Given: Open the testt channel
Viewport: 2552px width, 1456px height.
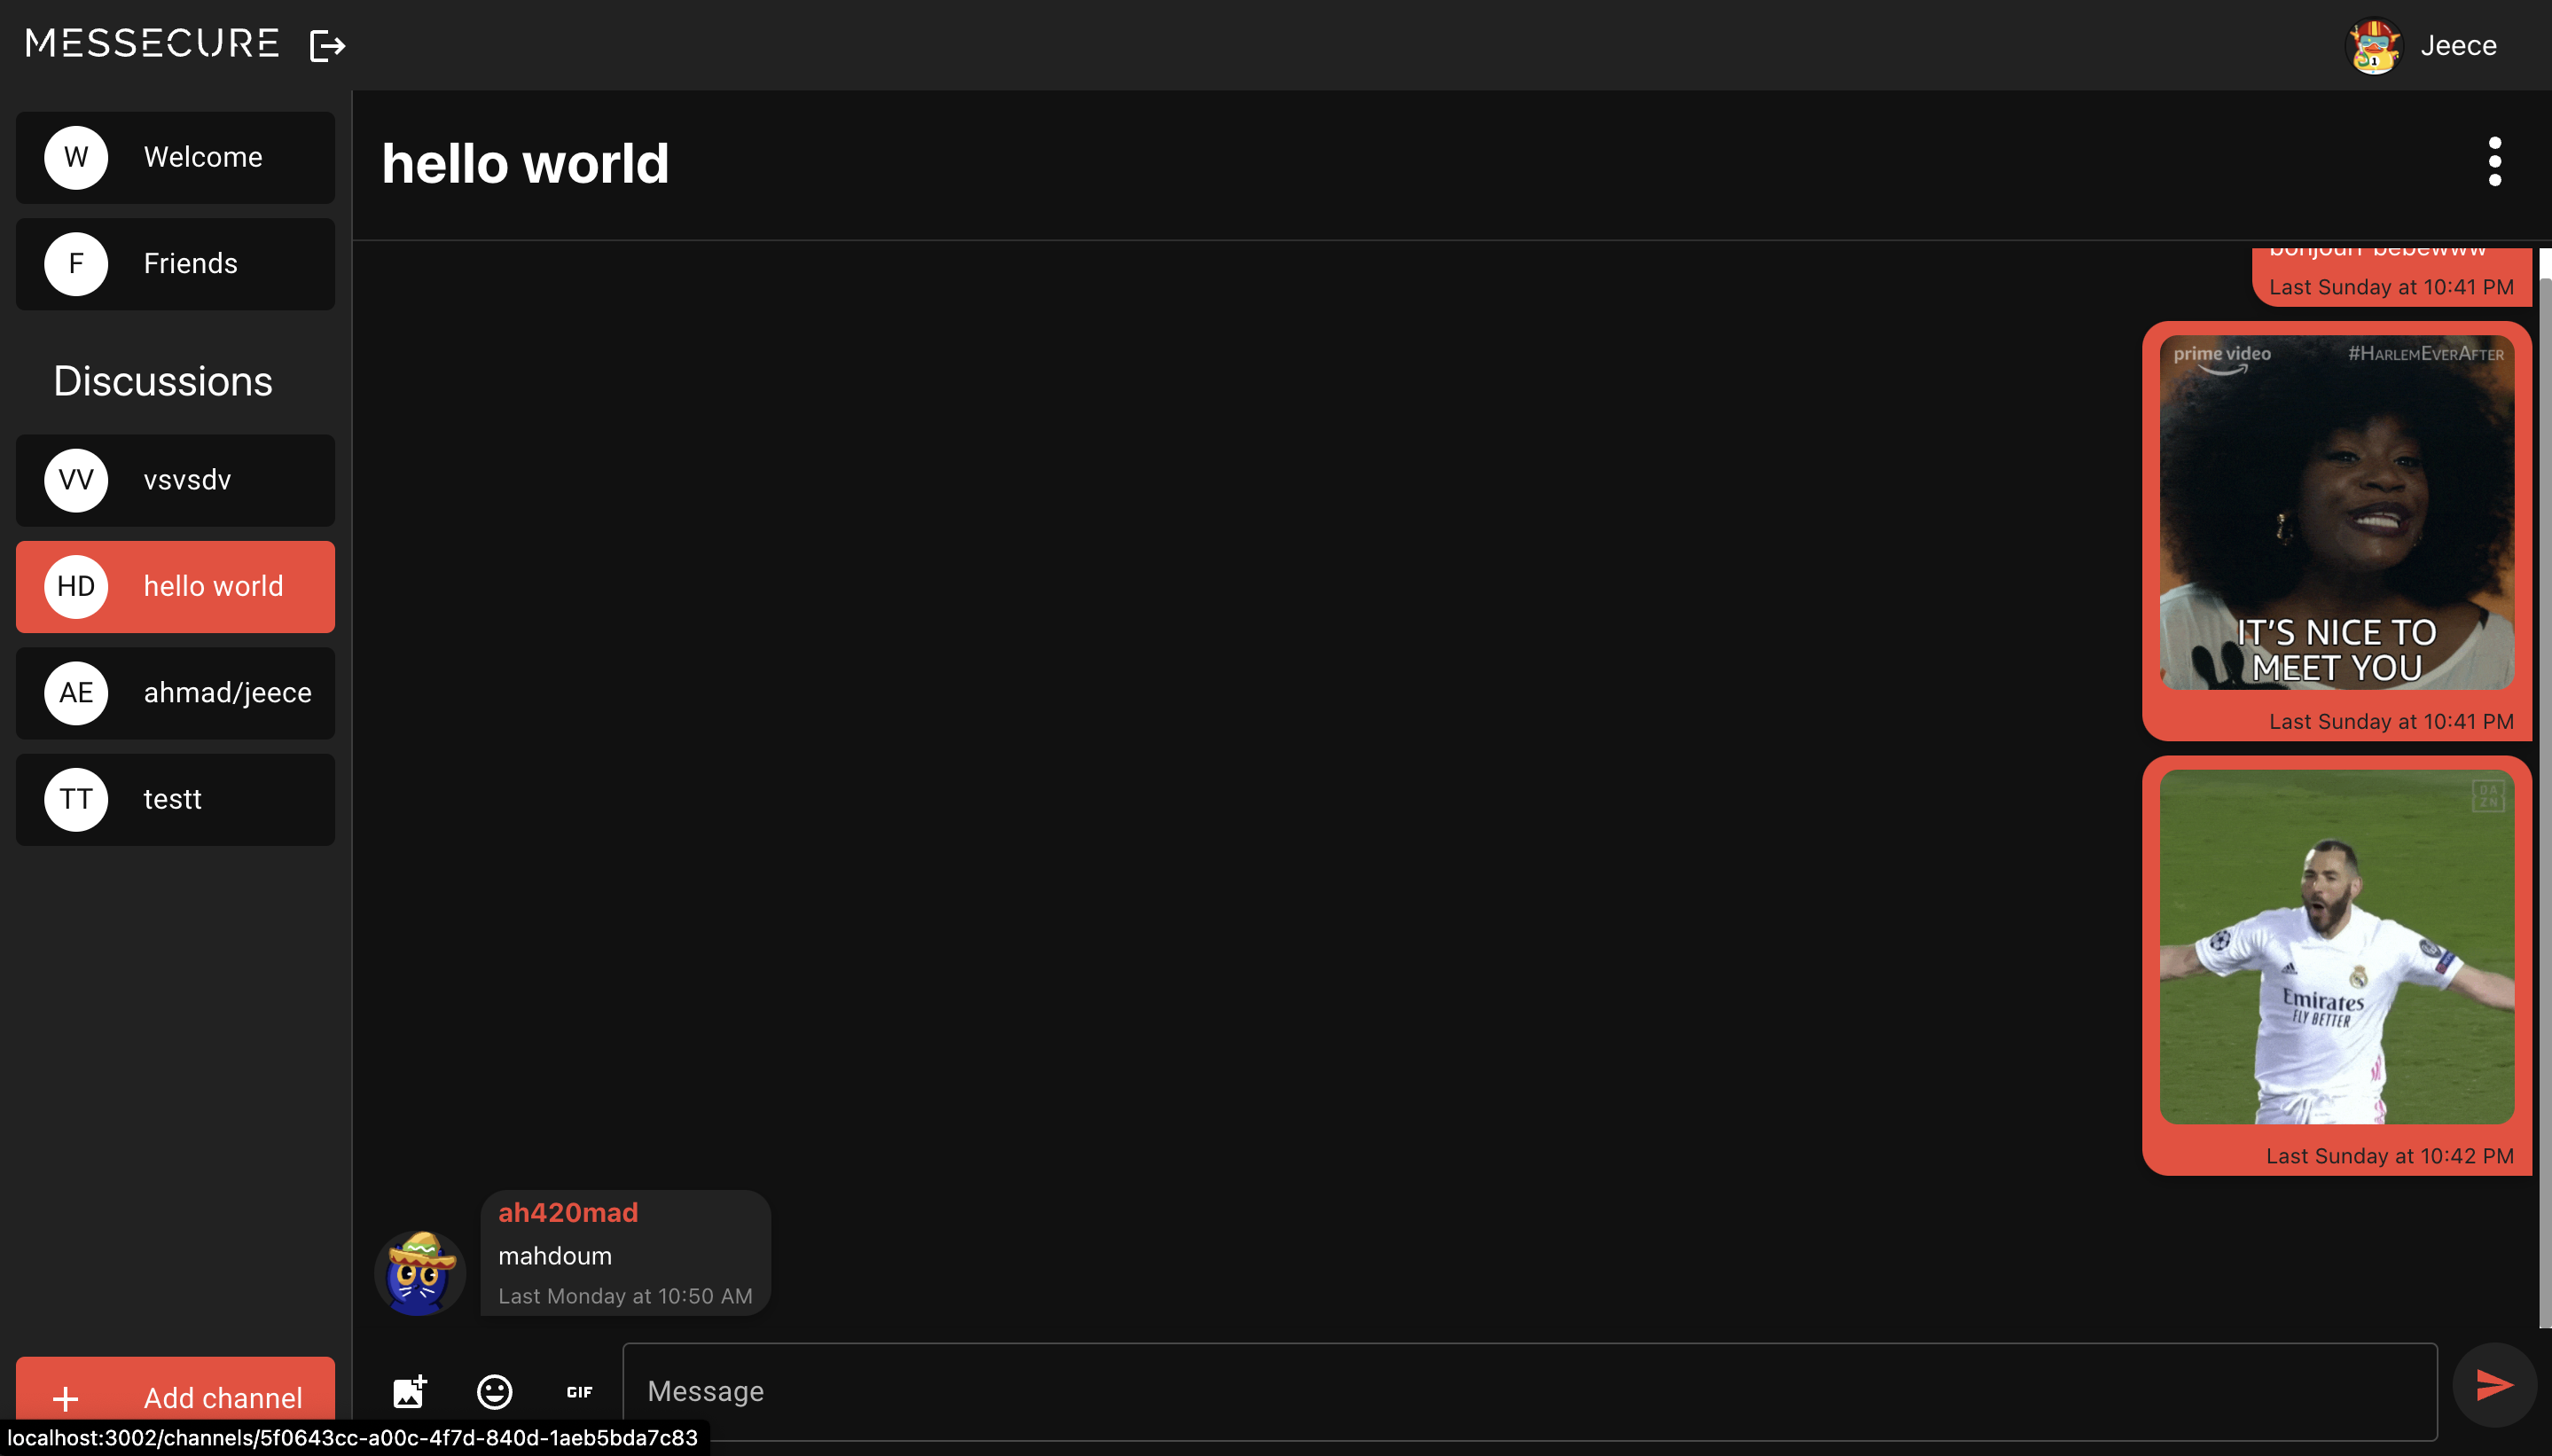Looking at the screenshot, I should 175,800.
